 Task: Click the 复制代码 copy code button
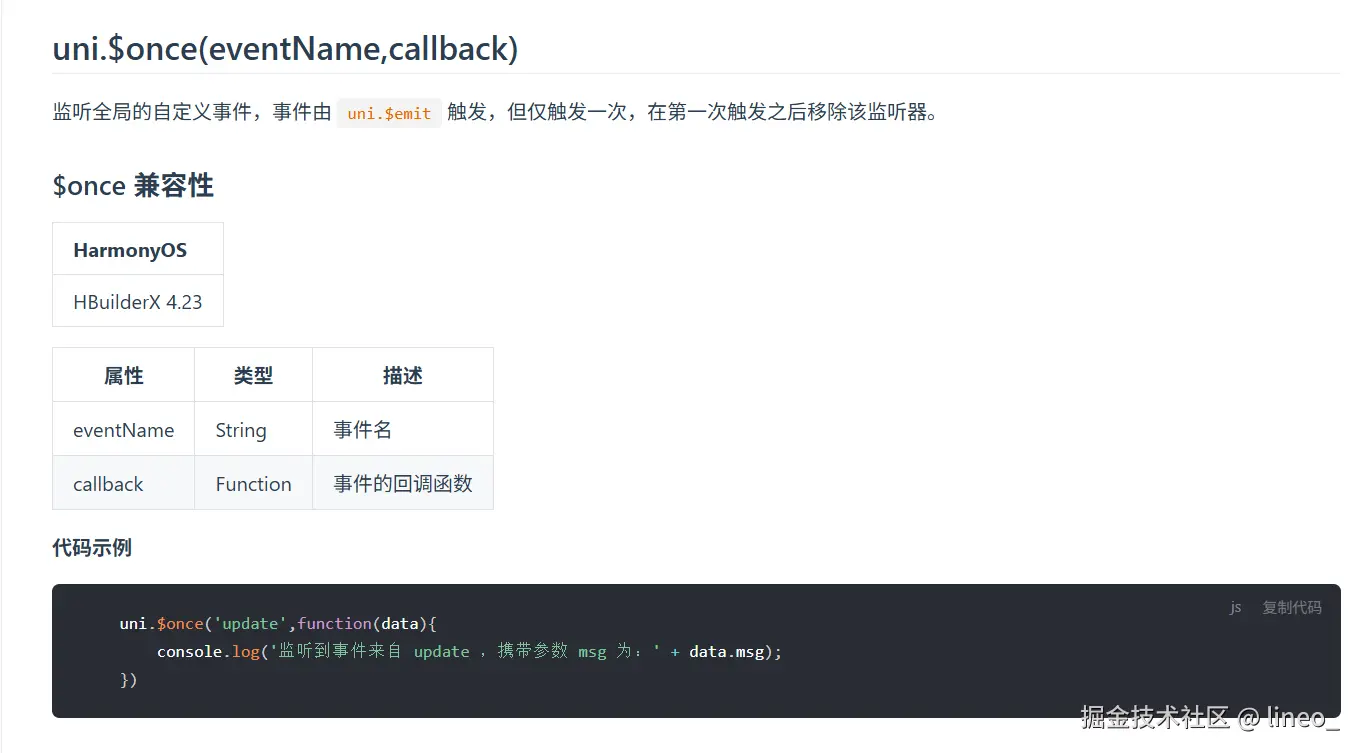[x=1291, y=607]
